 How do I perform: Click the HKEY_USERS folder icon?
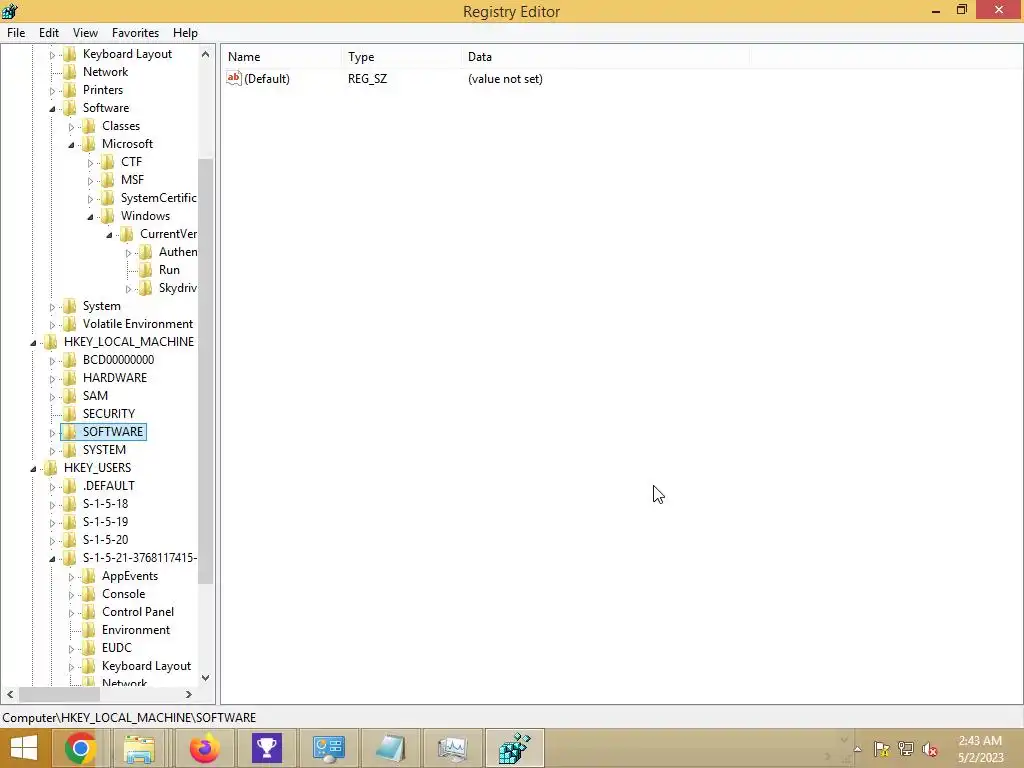click(51, 468)
